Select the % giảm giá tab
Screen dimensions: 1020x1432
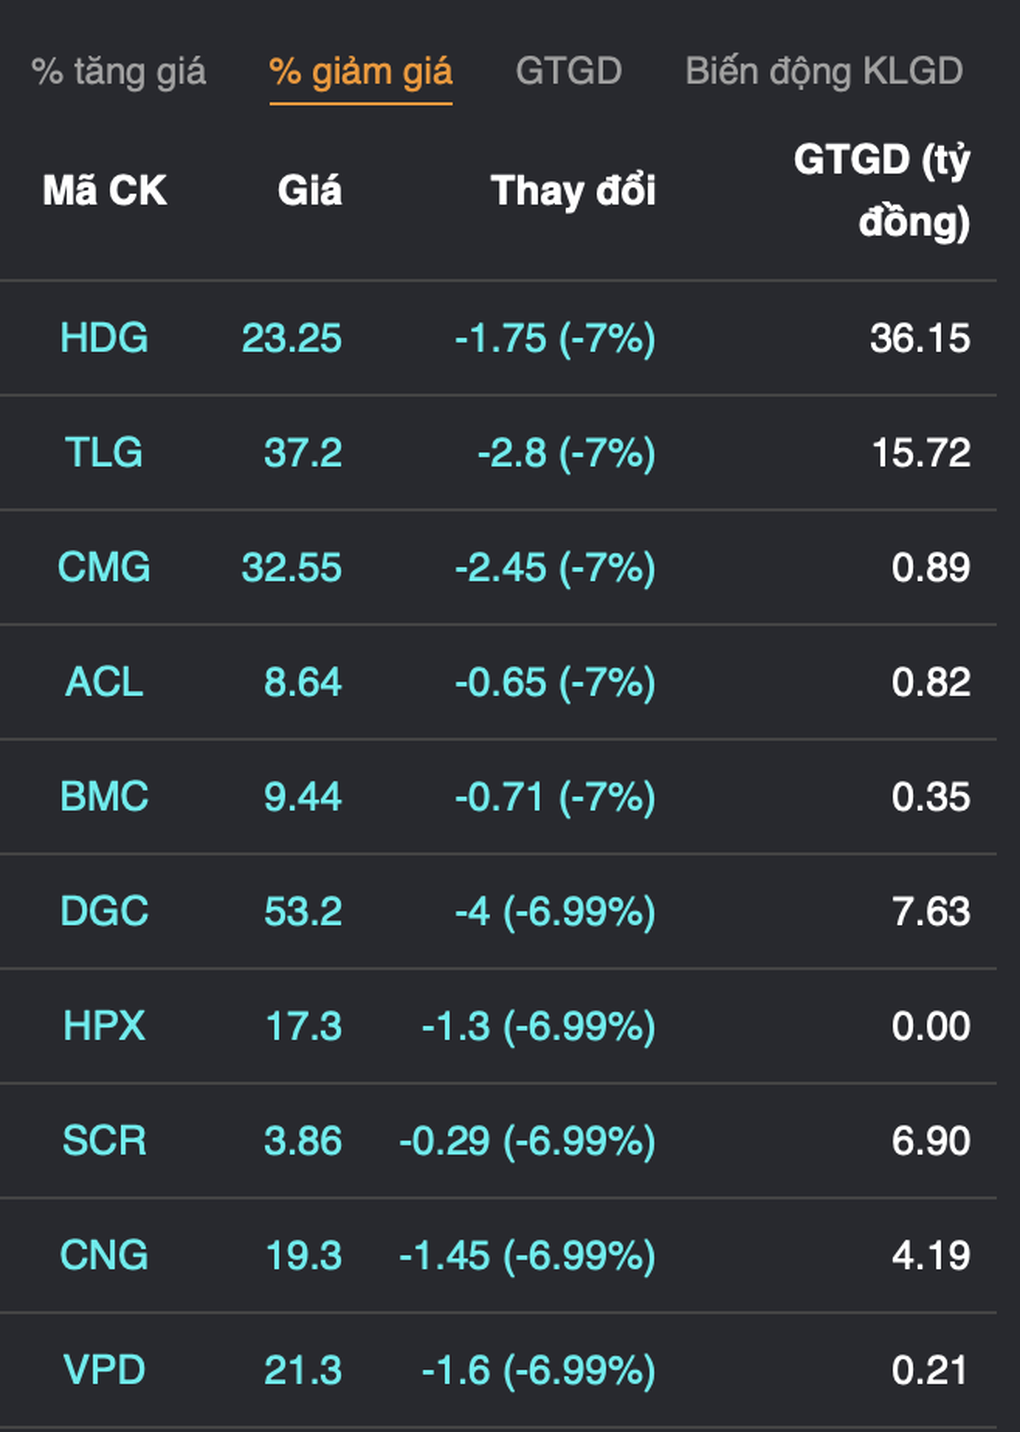coord(361,72)
